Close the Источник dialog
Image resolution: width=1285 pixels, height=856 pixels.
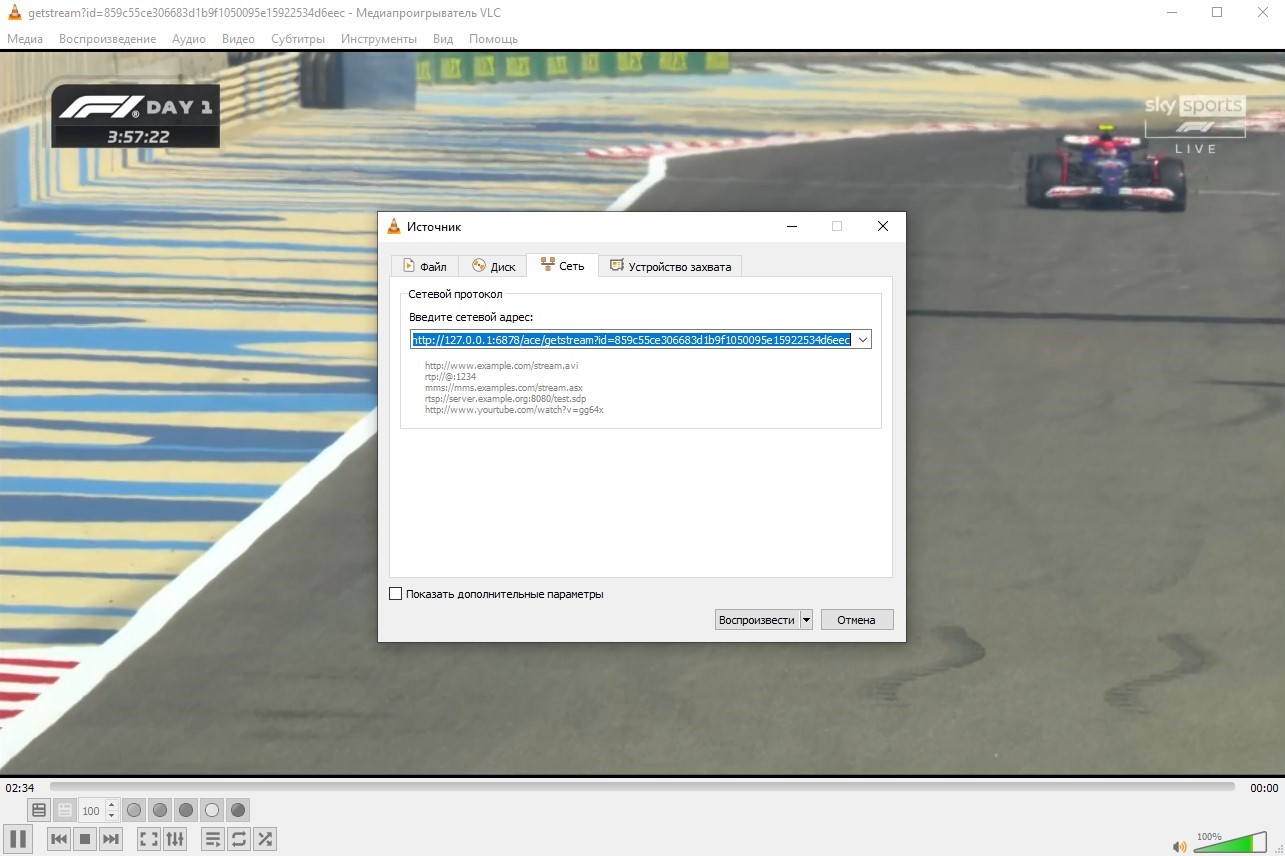tap(882, 227)
